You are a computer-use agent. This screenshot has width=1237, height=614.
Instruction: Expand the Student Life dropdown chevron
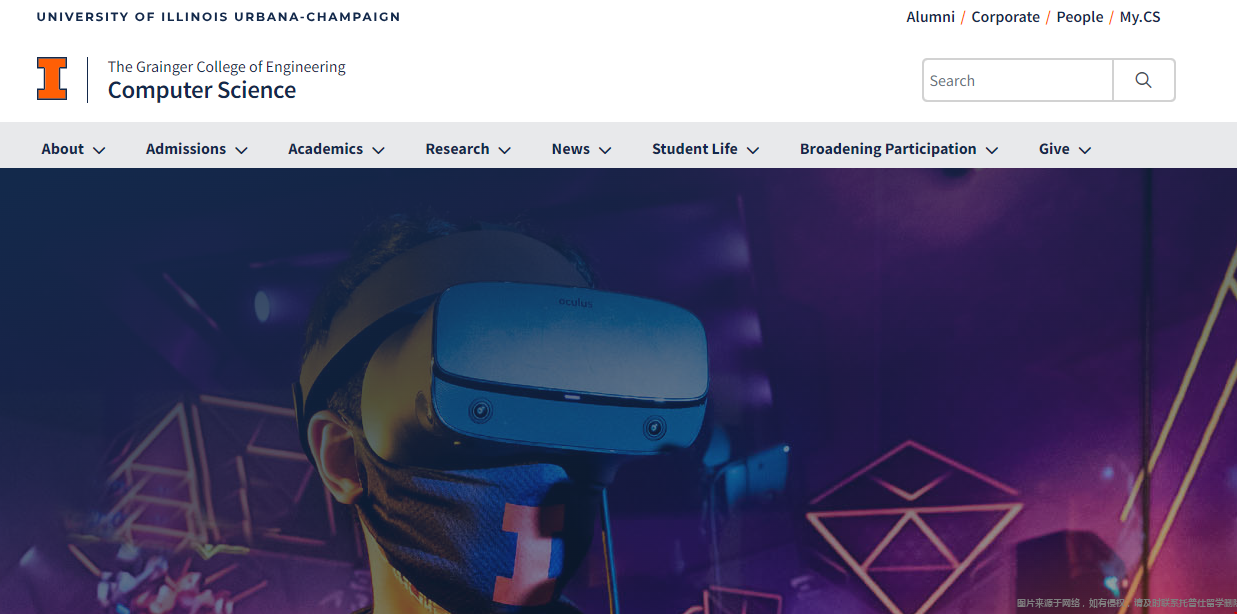[x=753, y=150]
